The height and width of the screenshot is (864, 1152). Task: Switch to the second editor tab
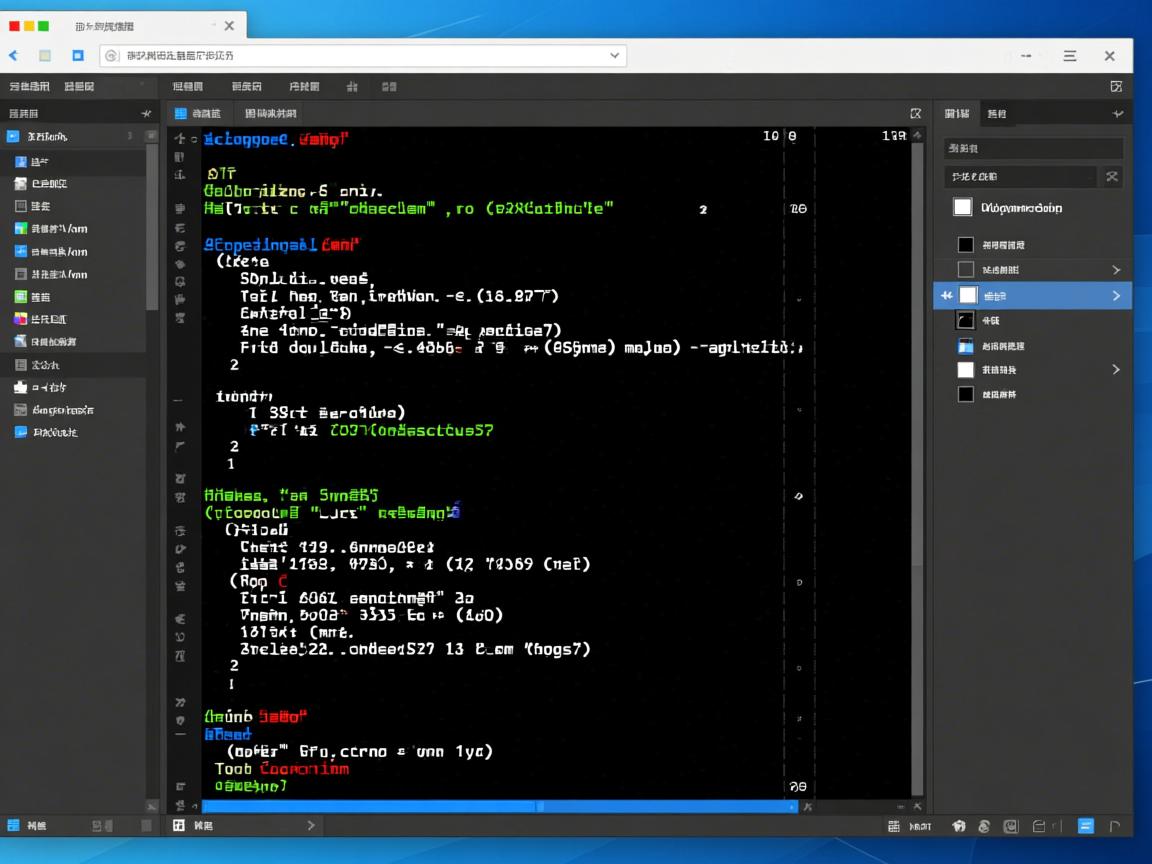tap(270, 114)
